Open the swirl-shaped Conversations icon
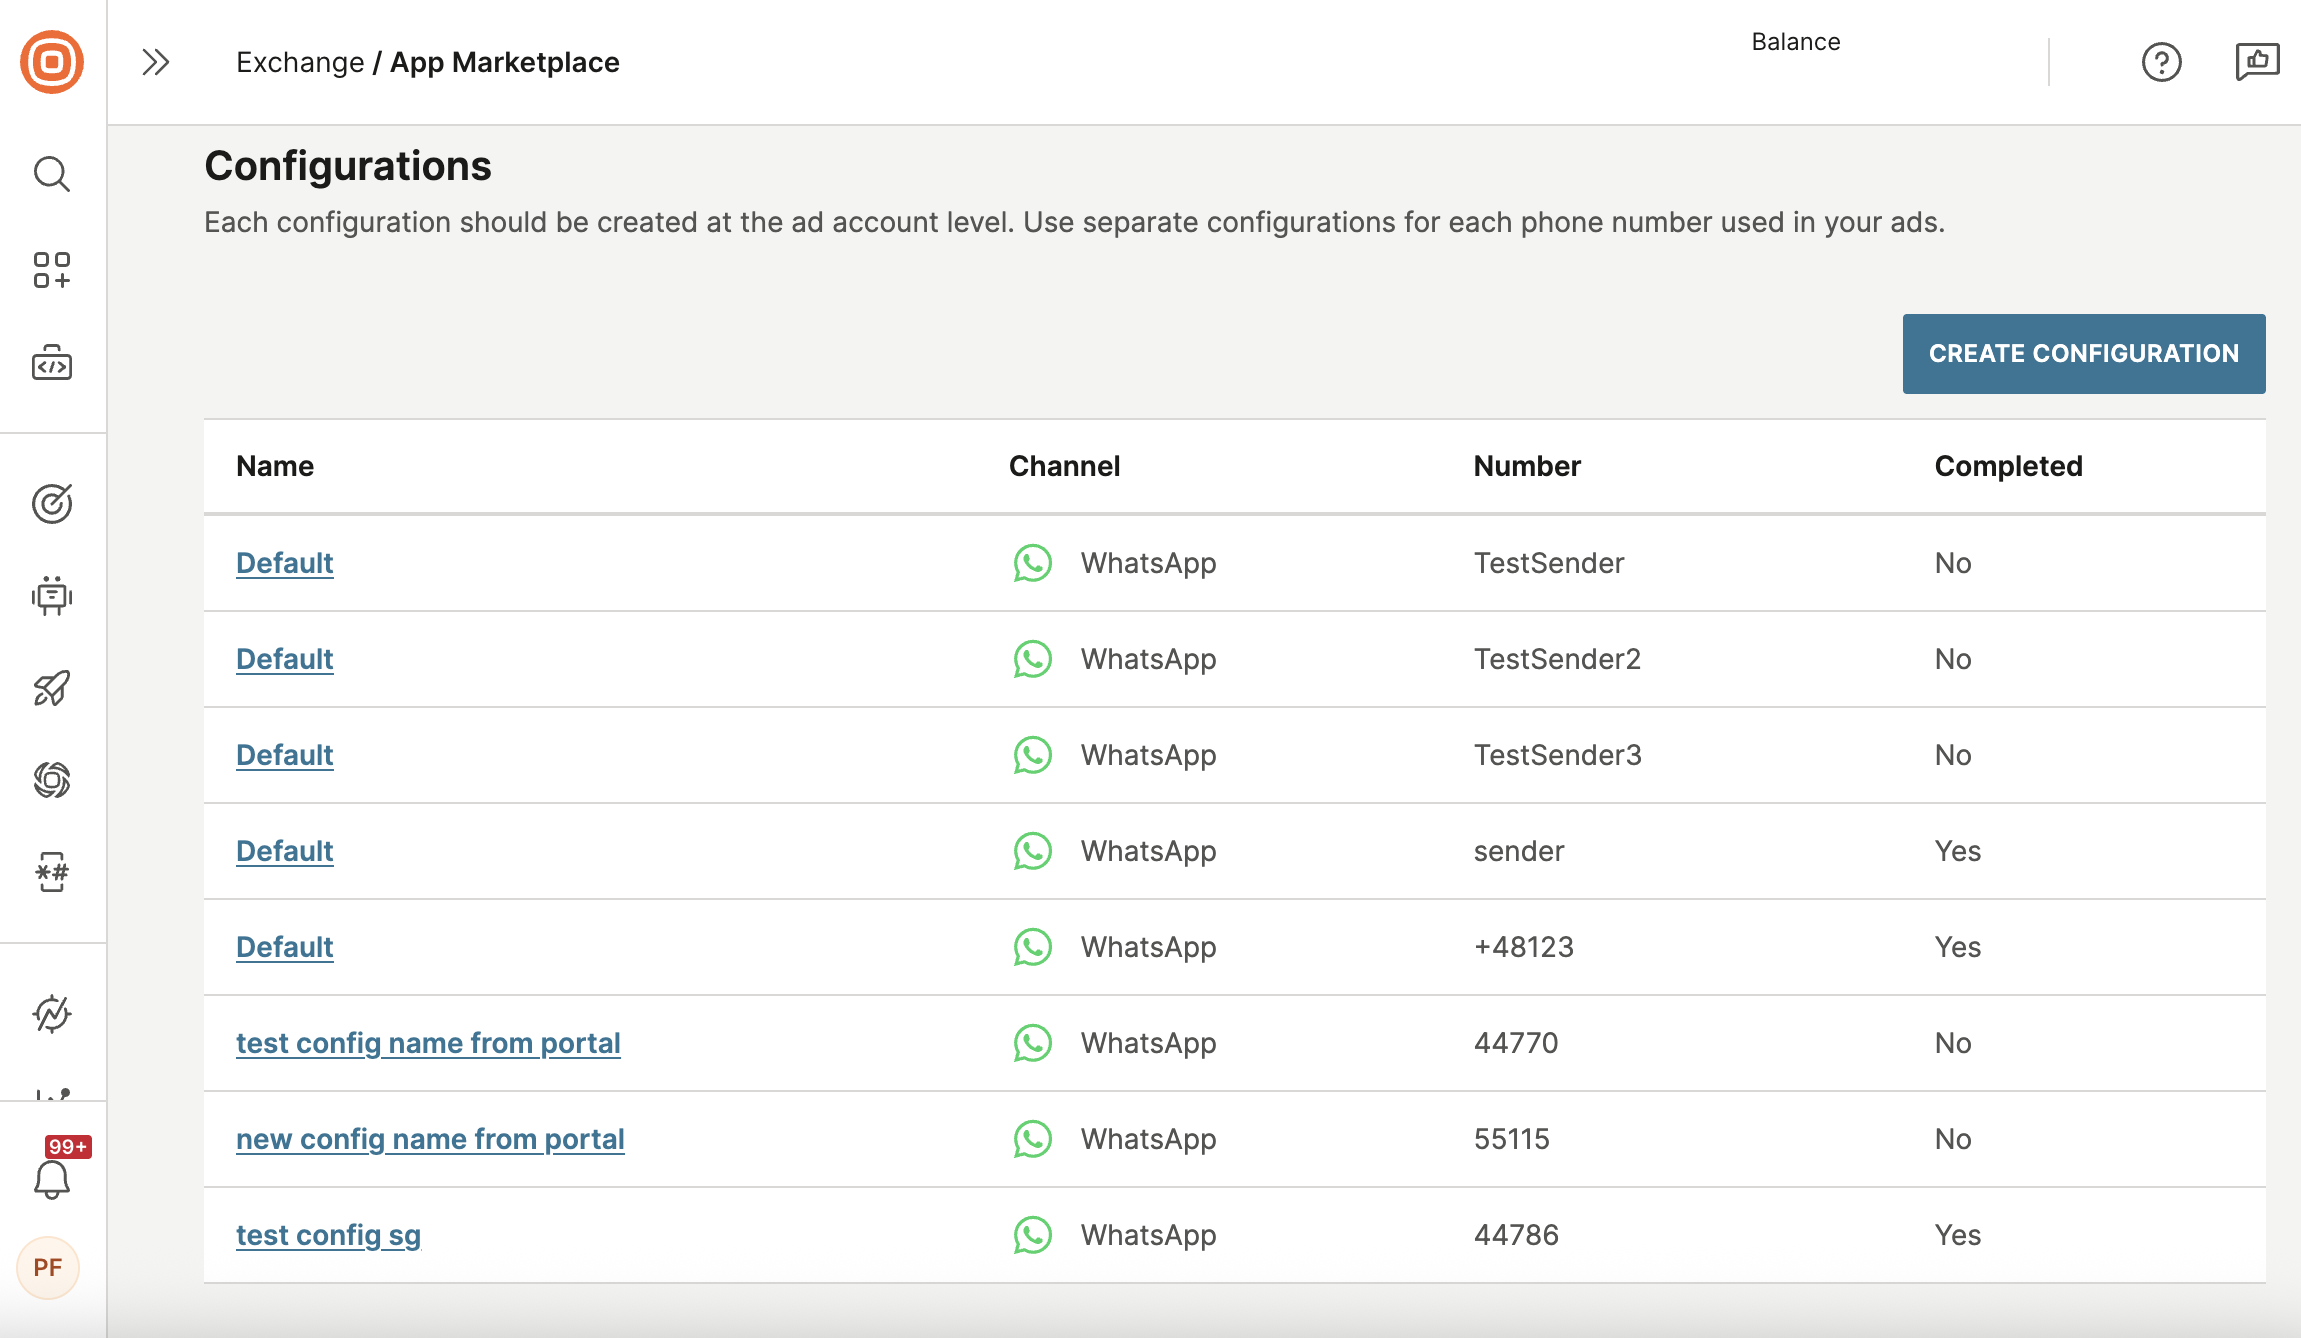 [51, 780]
